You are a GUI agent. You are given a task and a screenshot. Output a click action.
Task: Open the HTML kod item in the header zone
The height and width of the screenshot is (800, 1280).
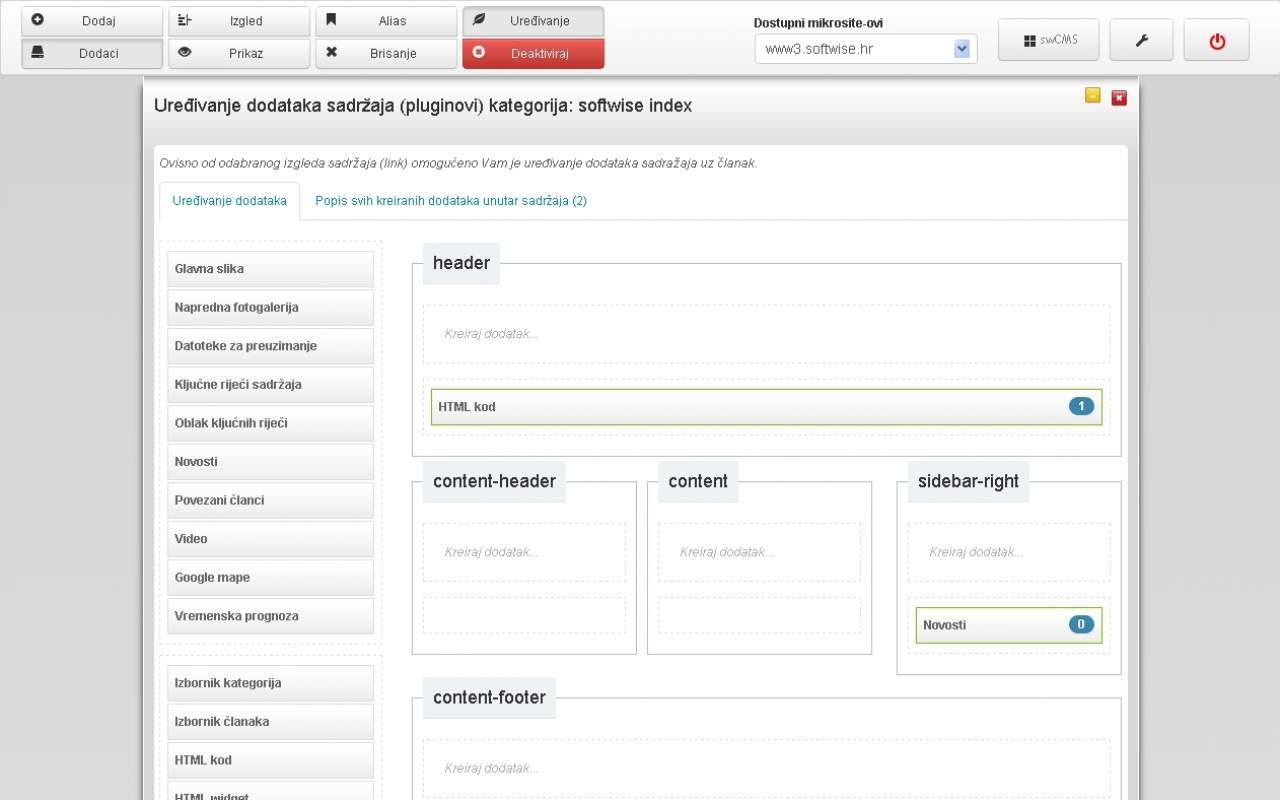[766, 407]
